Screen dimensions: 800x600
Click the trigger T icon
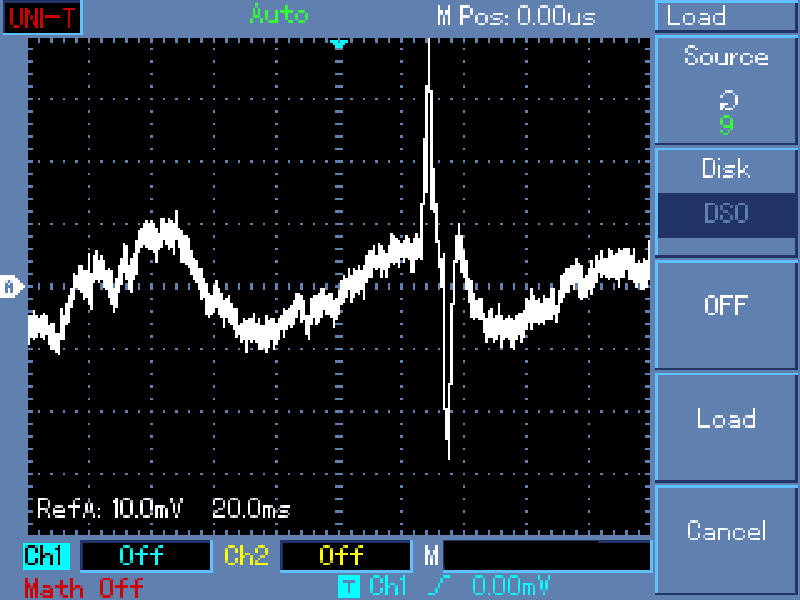pos(349,585)
